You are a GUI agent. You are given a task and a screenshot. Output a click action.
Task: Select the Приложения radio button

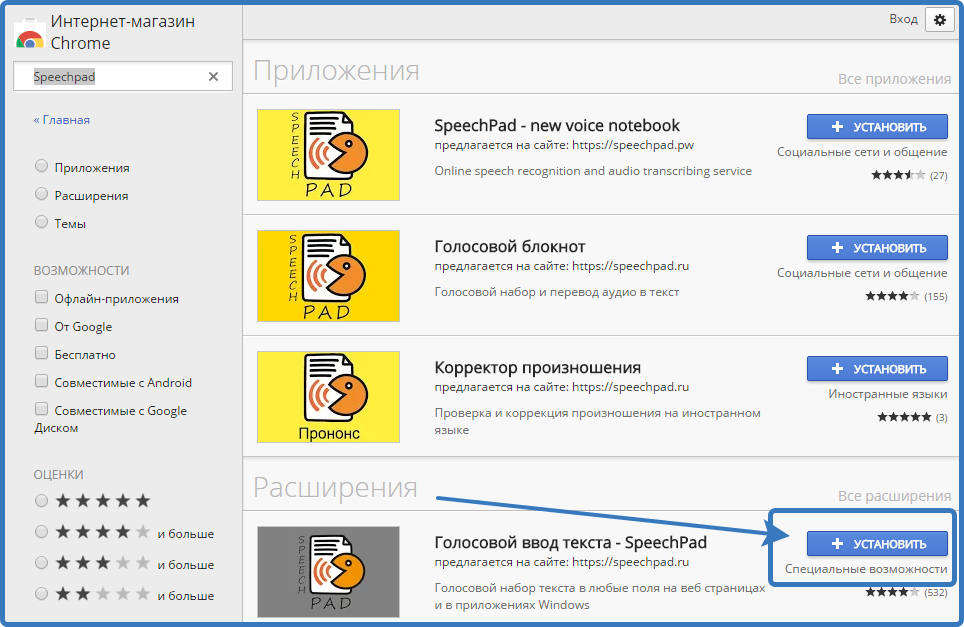(41, 167)
